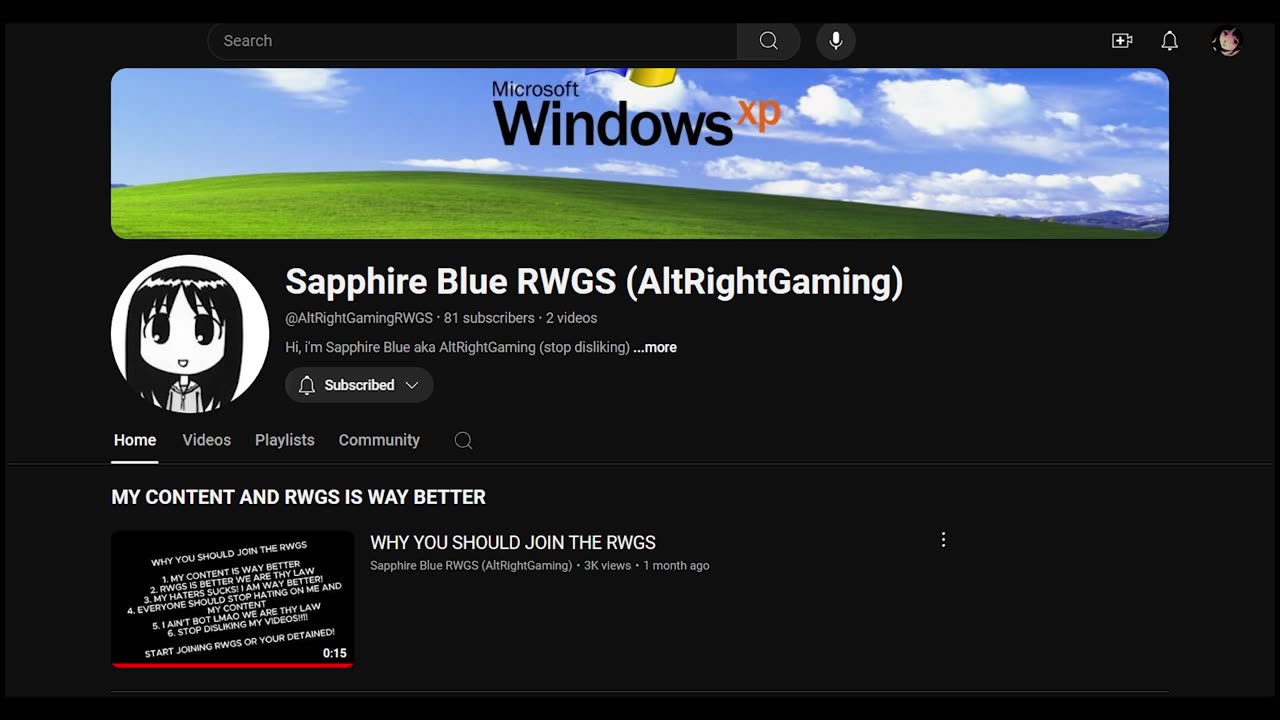Open video thumbnail WHY YOU SHOULD JOIN THE RWGS
The width and height of the screenshot is (1280, 720).
tap(233, 599)
